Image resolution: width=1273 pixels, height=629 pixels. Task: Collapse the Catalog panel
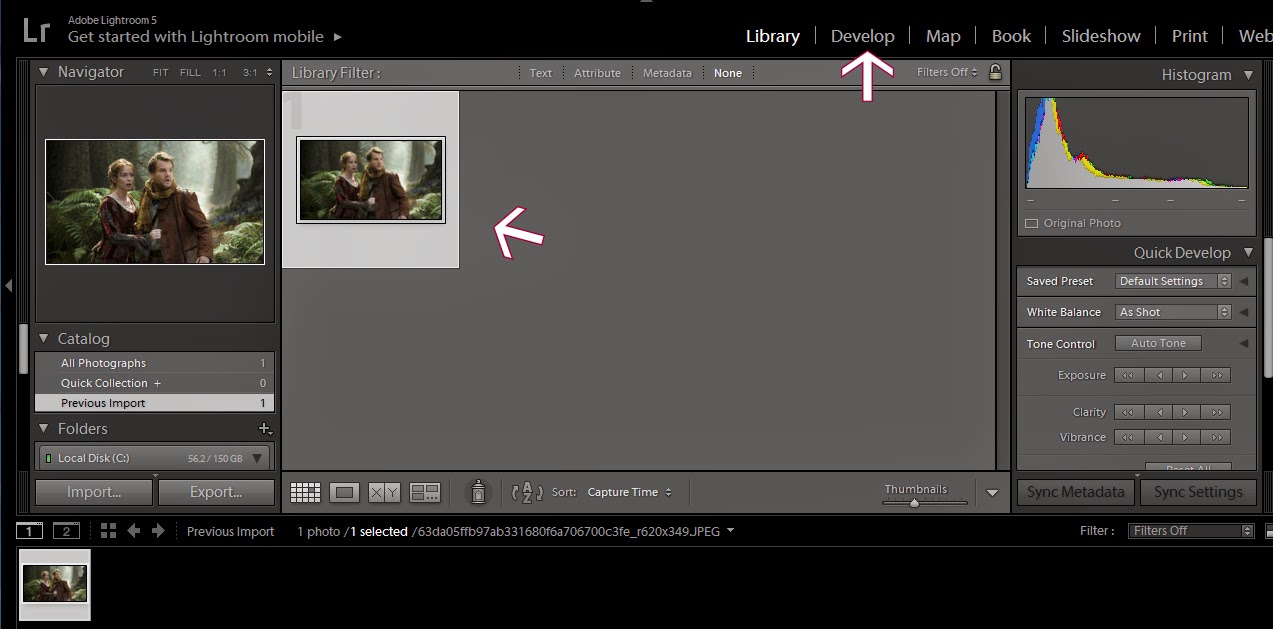coord(43,339)
